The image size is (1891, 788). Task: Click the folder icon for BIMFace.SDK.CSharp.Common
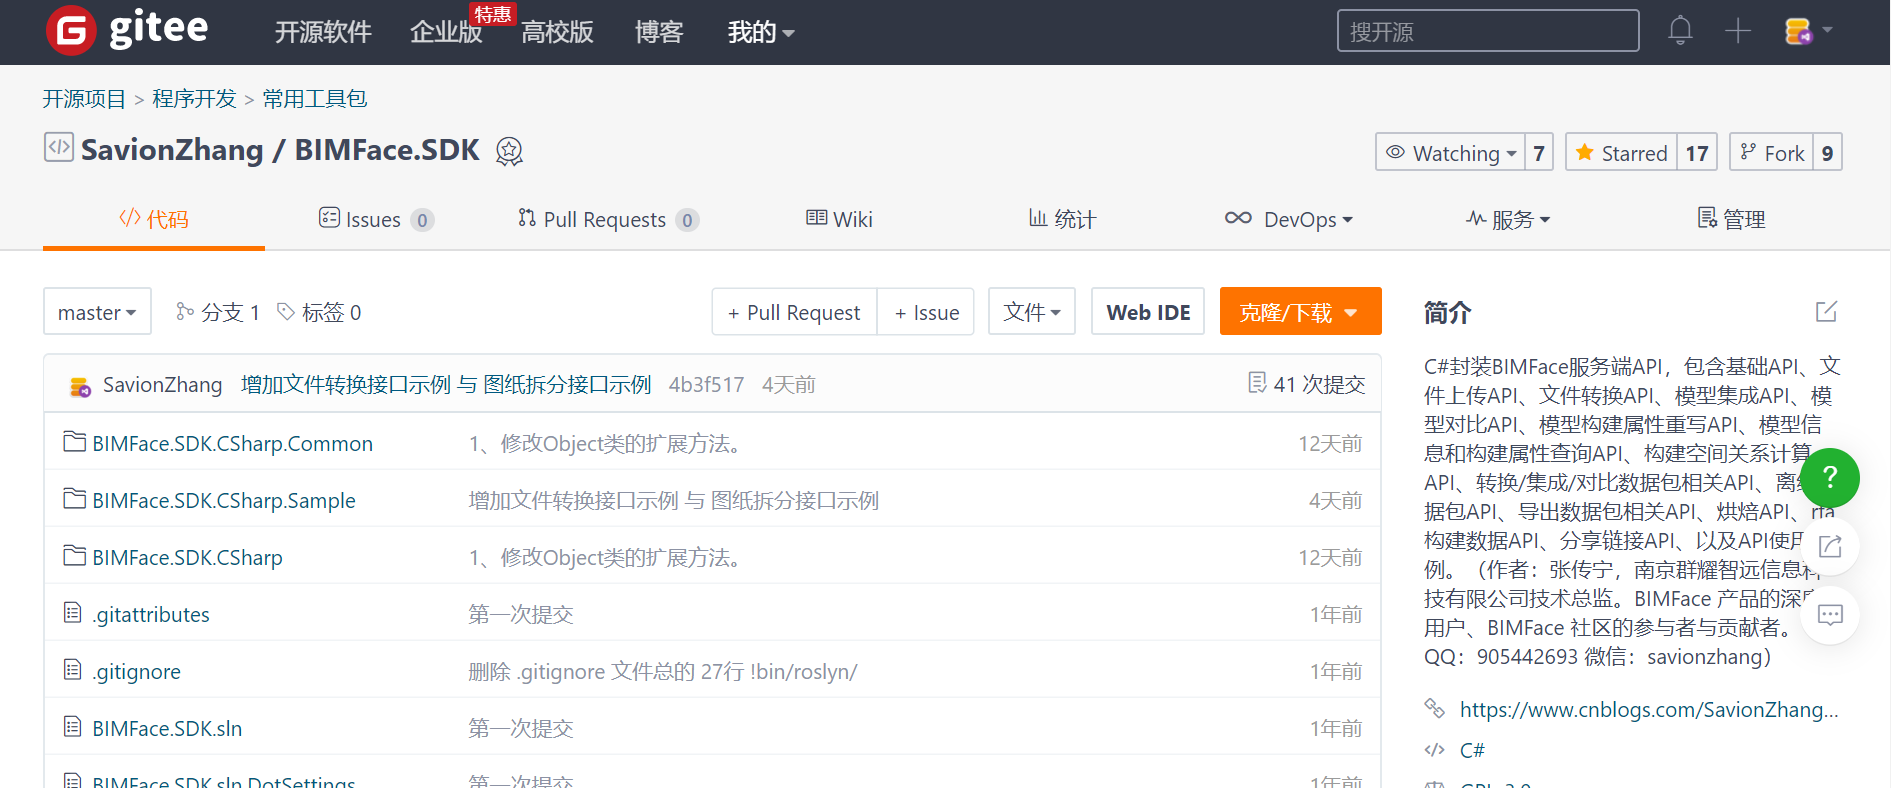[x=74, y=442]
